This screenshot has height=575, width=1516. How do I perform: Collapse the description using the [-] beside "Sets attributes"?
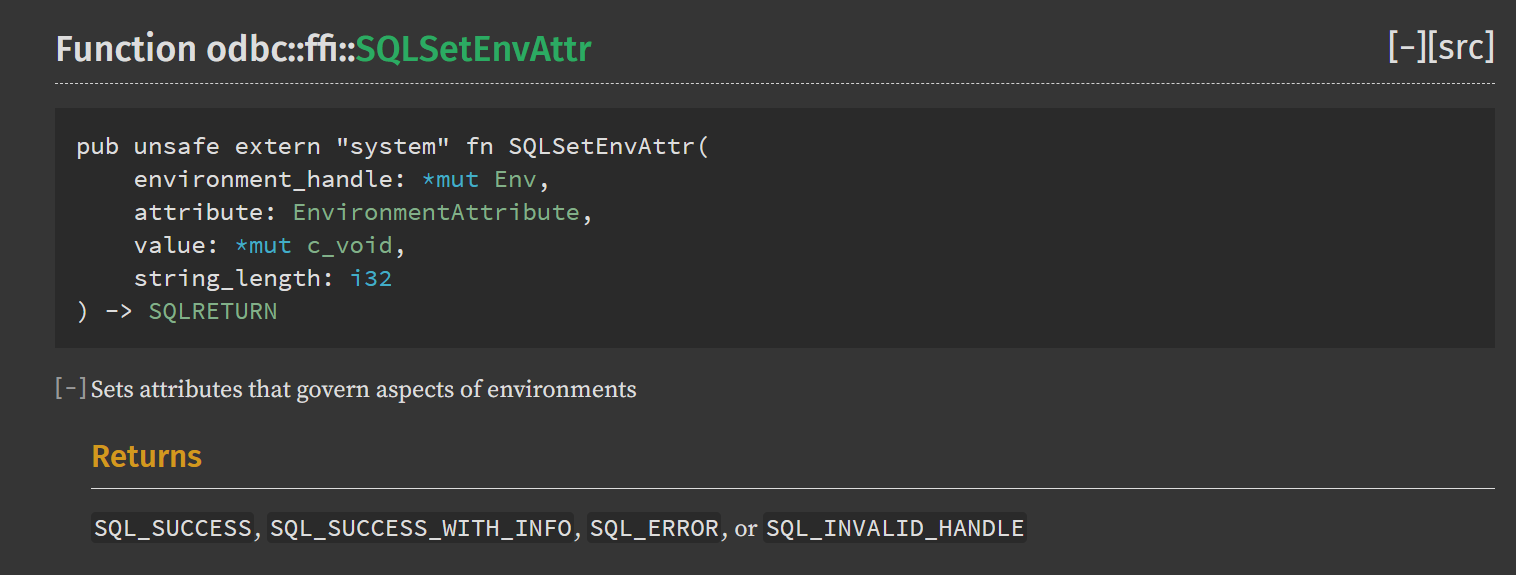click(70, 388)
